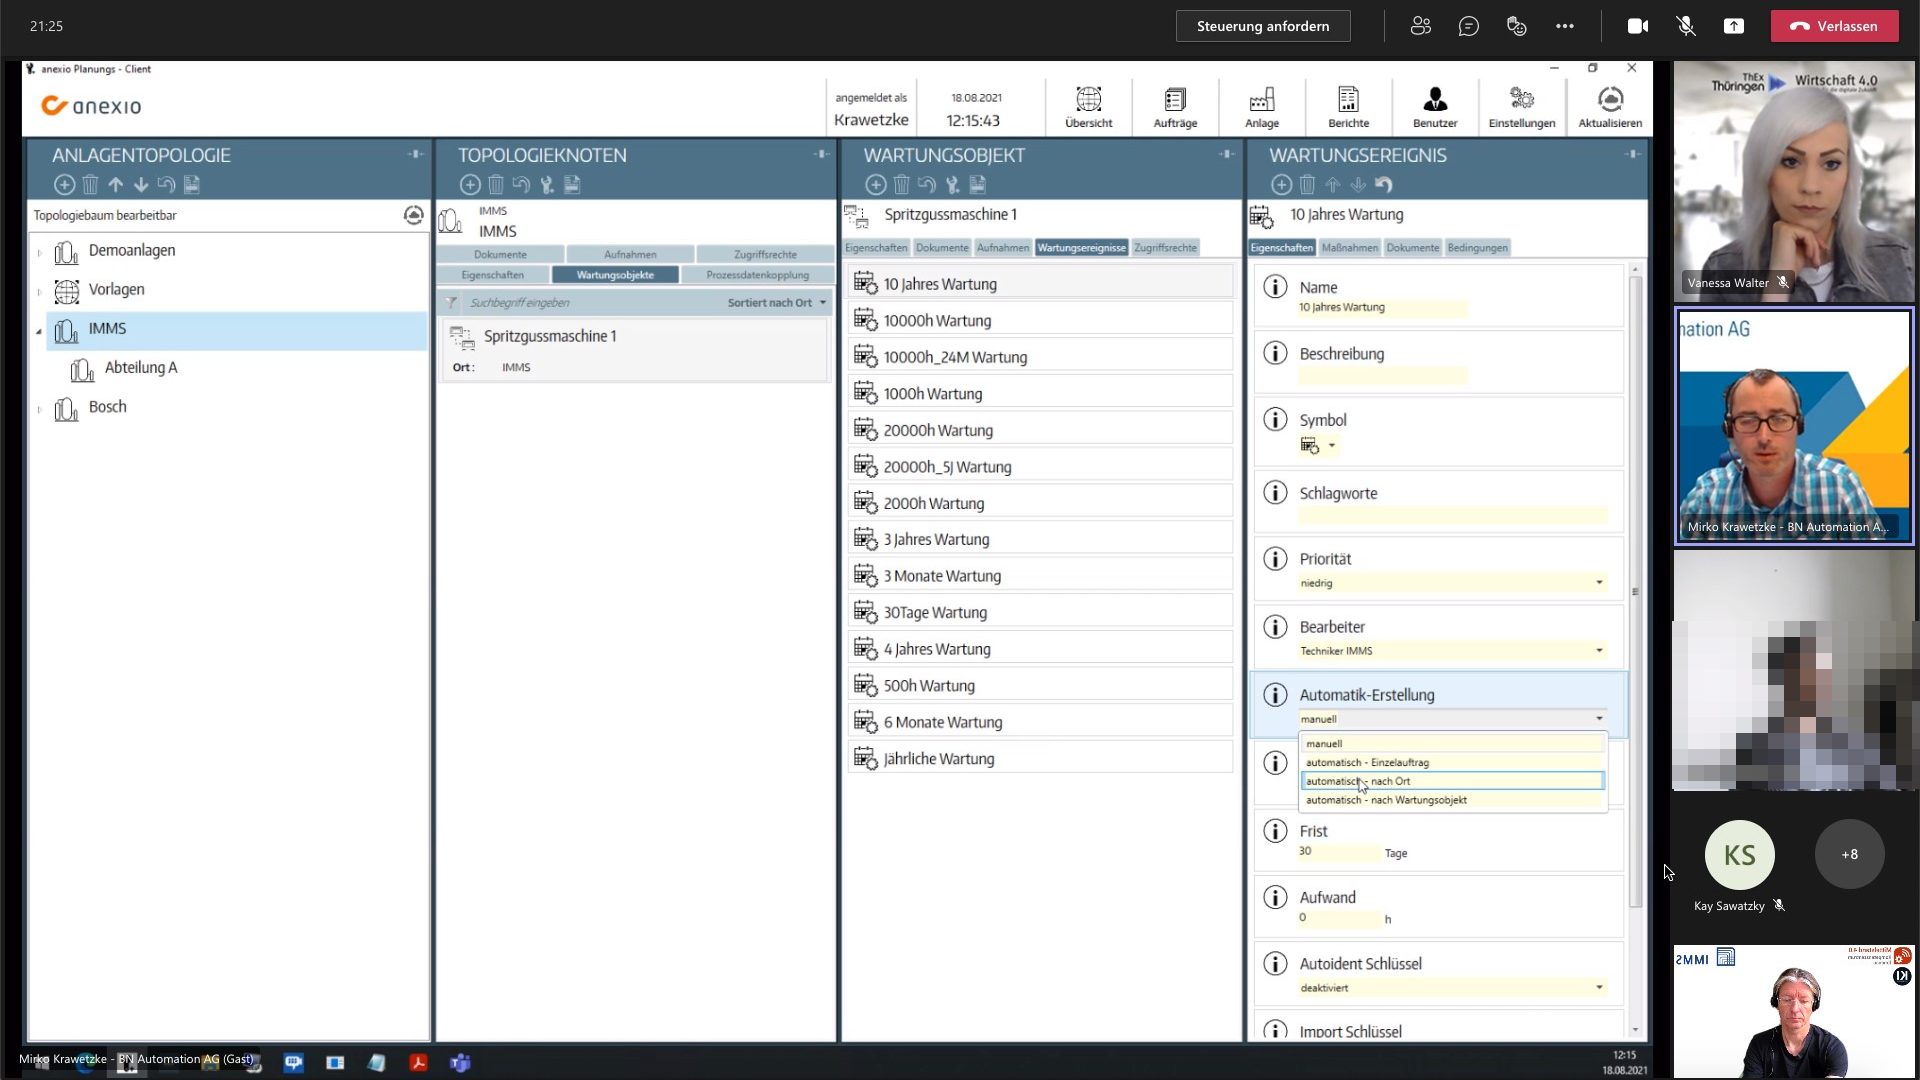Toggle camera in Teams meeting bar
Image resolution: width=1920 pixels, height=1080 pixels.
pos(1638,26)
